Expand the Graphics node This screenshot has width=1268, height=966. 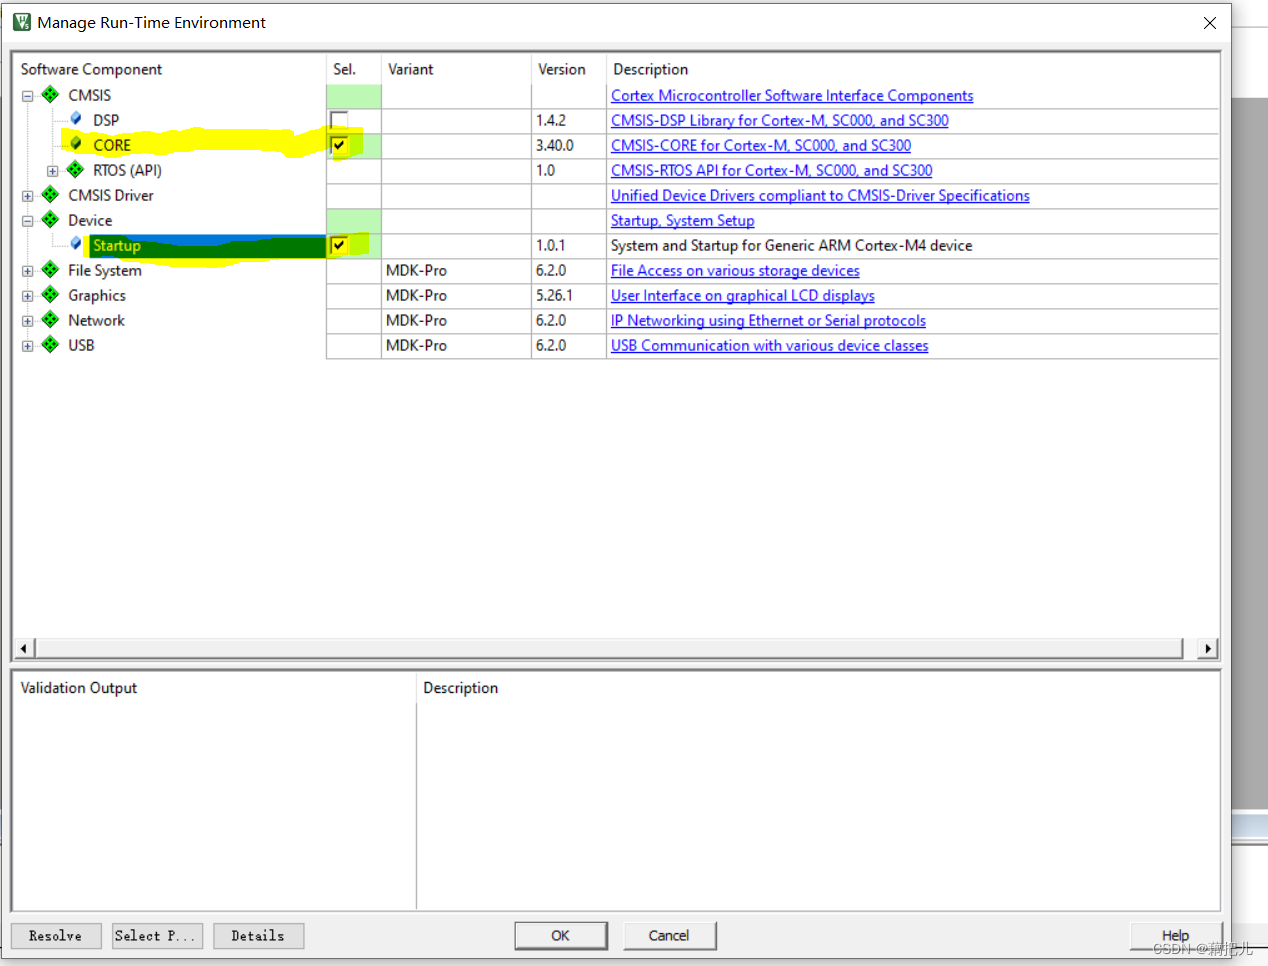(28, 296)
